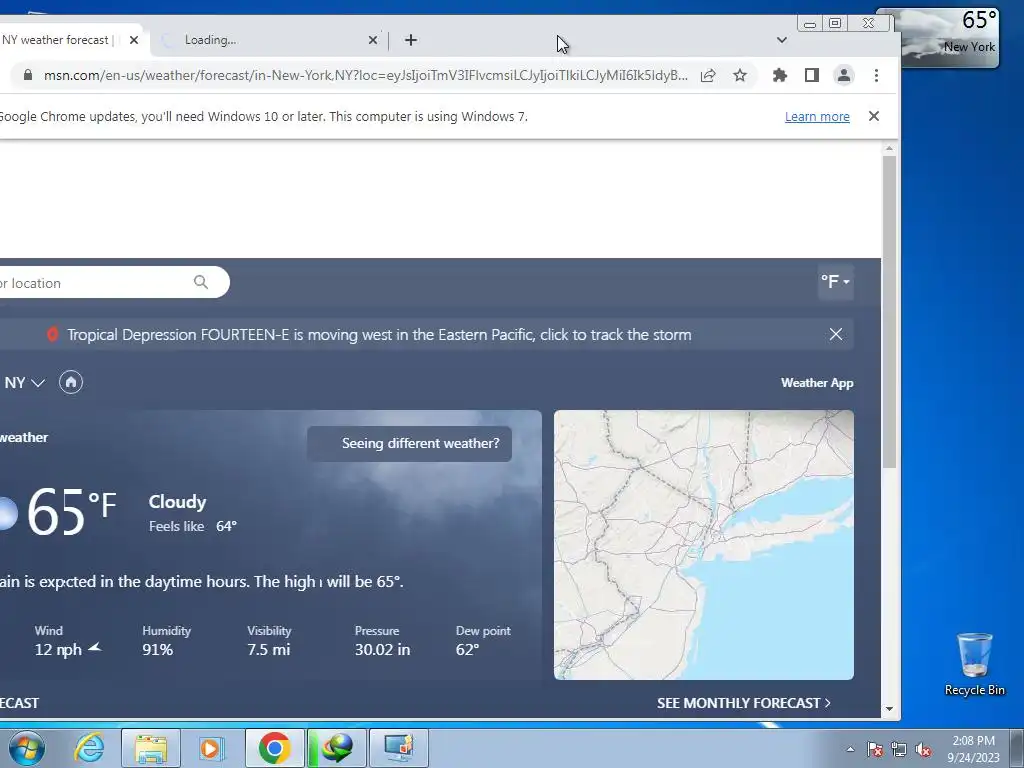Click the Show desktop button
The width and height of the screenshot is (1024, 768).
(1017, 748)
